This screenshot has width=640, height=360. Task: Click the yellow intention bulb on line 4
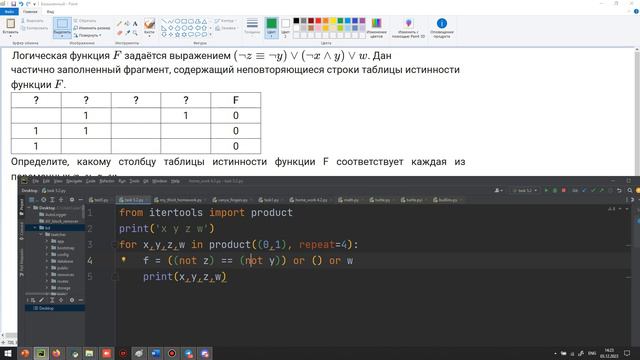[x=124, y=259]
